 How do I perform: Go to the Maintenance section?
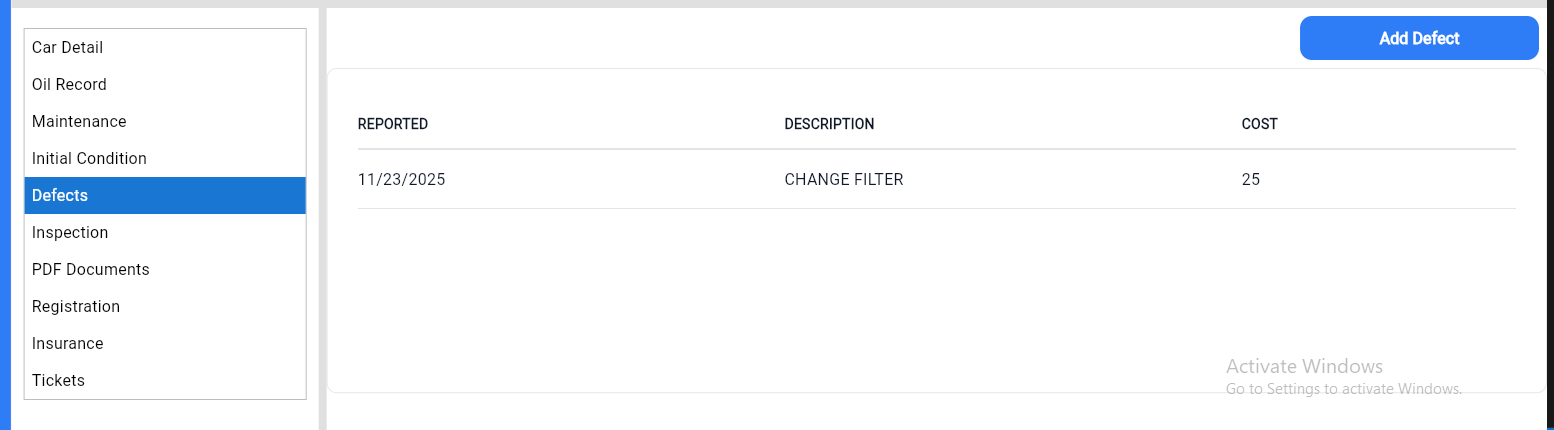pos(79,122)
